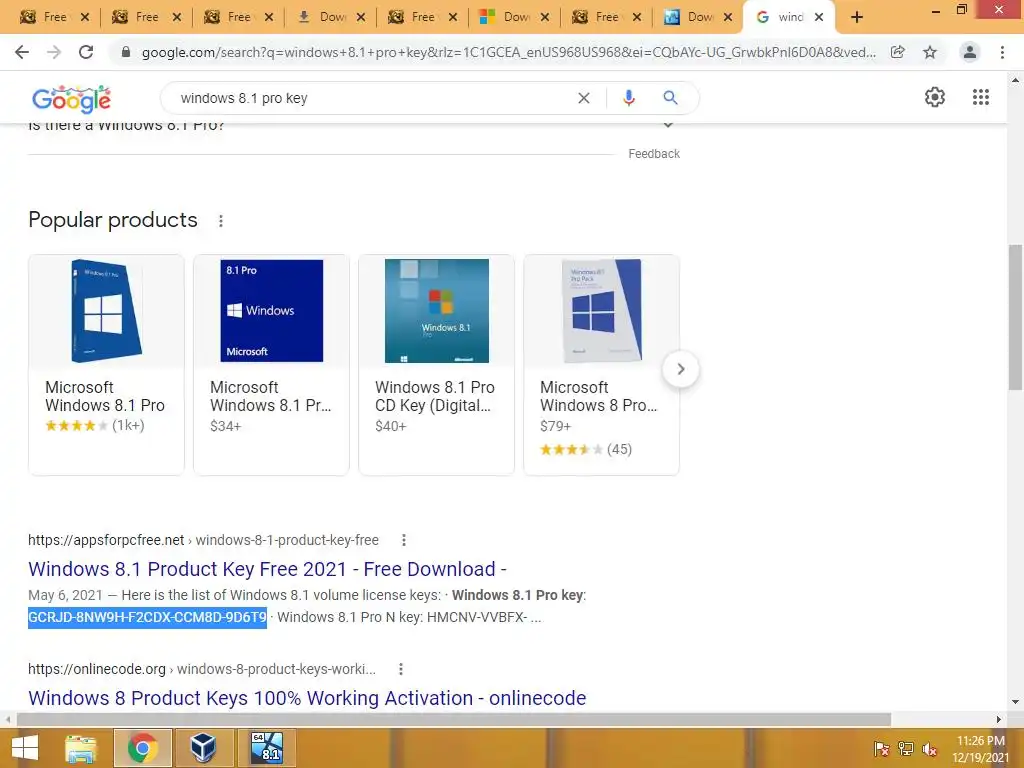Screen dimensions: 1024x768
Task: Open appsforpcfree.net URL breadcrumb
Action: click(x=203, y=540)
